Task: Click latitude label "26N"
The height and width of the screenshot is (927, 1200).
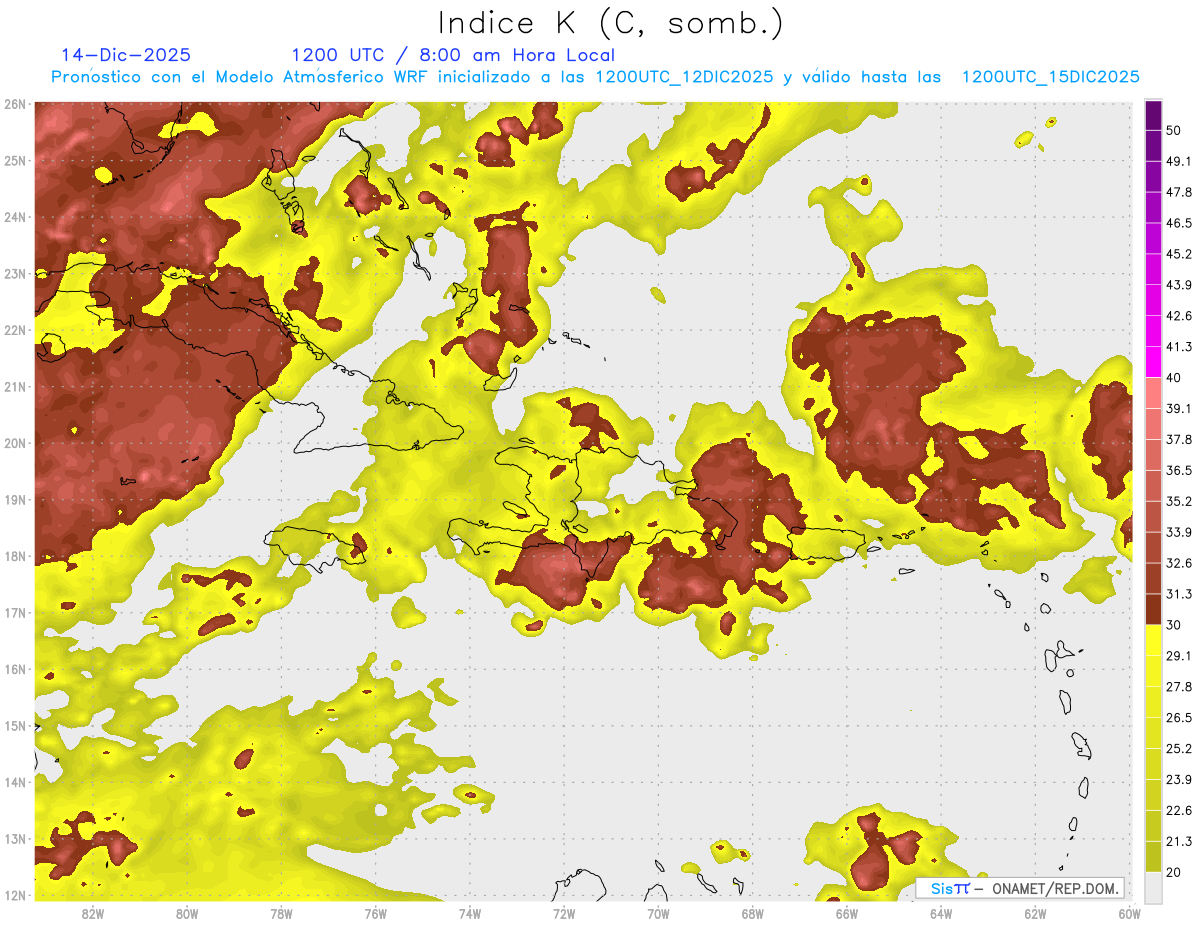Action: point(15,104)
